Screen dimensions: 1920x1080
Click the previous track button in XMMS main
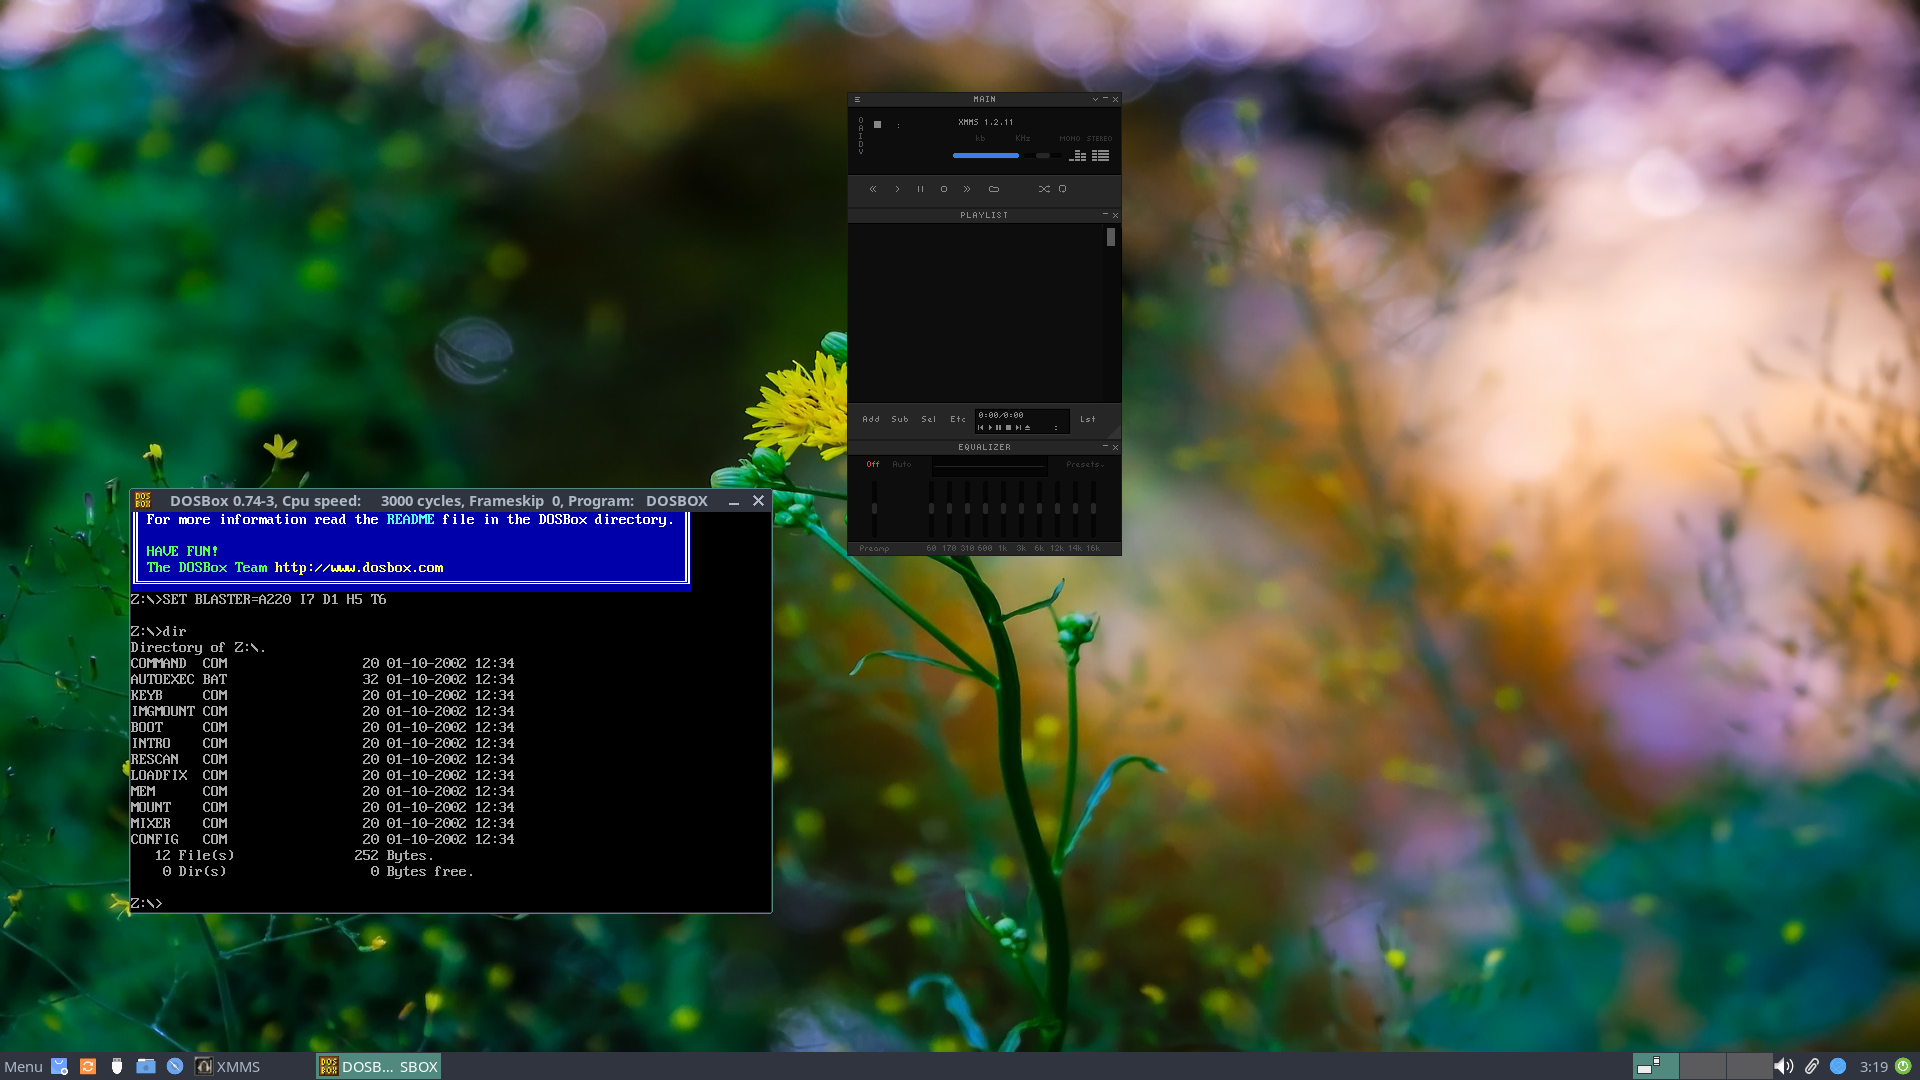873,188
